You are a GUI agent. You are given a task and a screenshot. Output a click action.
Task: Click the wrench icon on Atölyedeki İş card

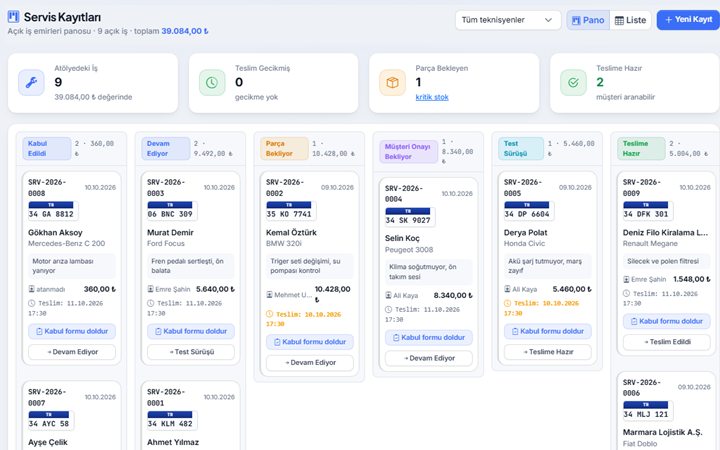pyautogui.click(x=31, y=83)
